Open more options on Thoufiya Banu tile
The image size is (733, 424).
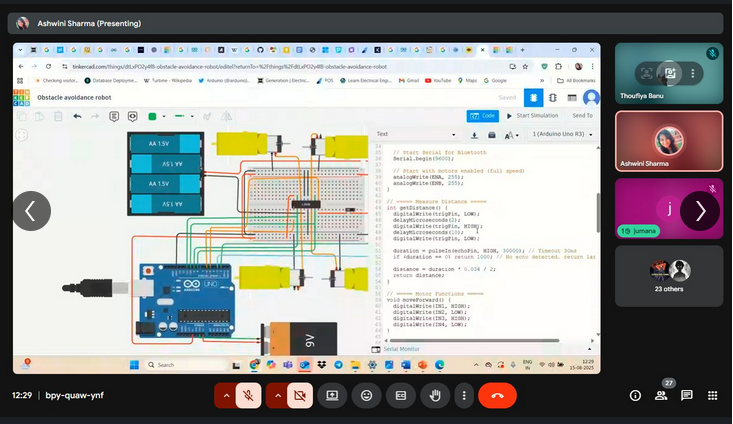coord(692,73)
